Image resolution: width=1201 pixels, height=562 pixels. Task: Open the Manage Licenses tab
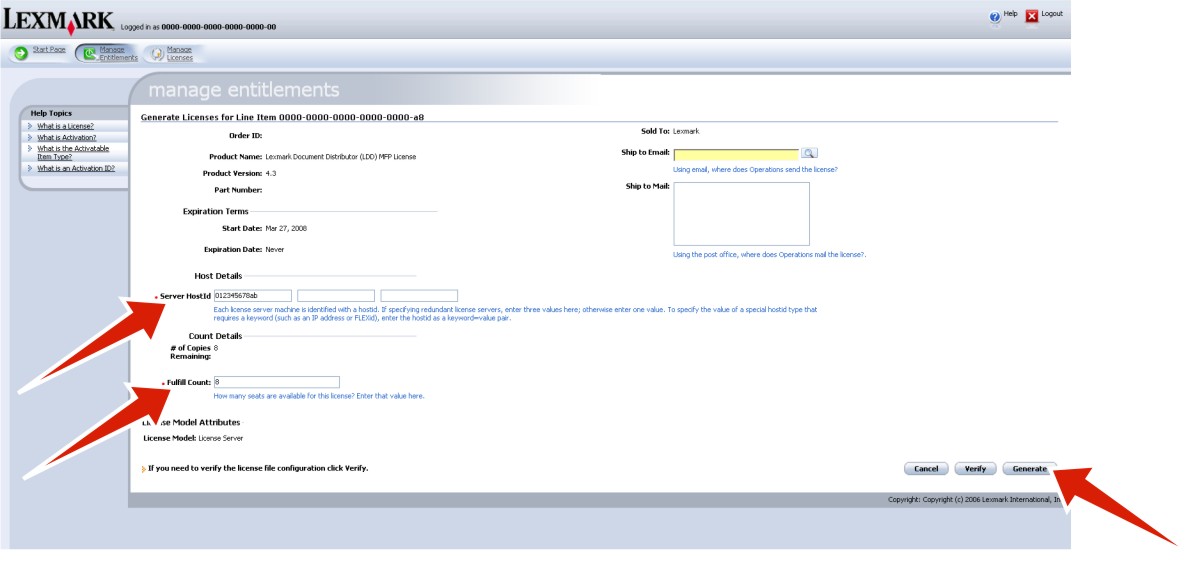[x=180, y=53]
